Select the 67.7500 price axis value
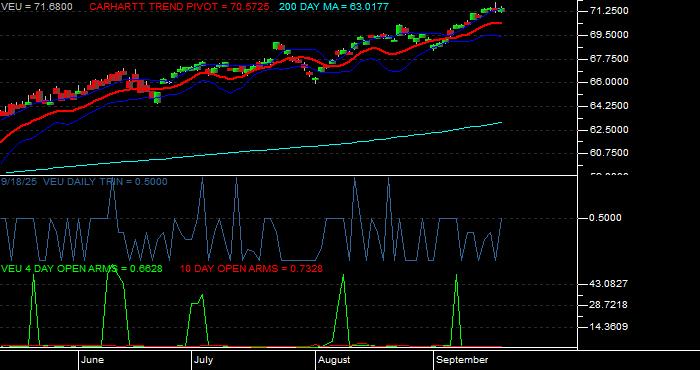 coord(609,58)
